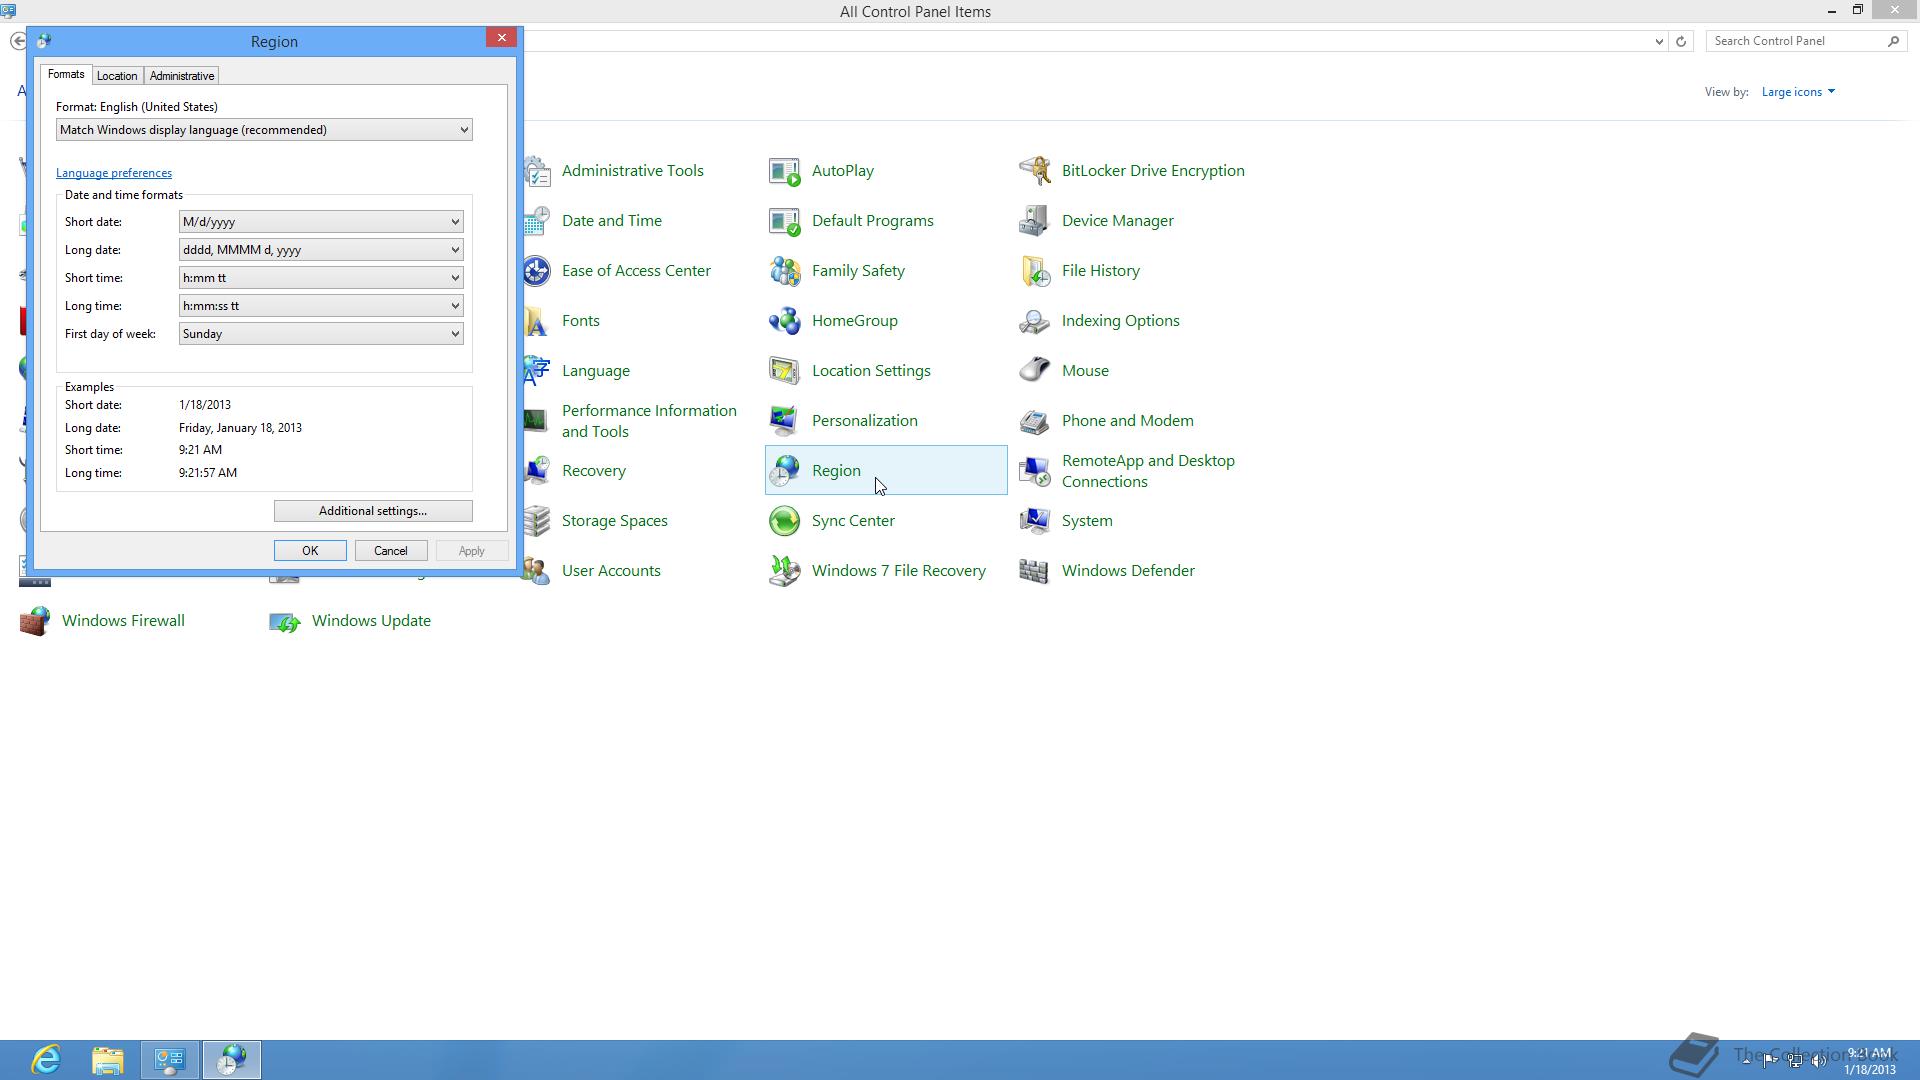Viewport: 1920px width, 1080px height.
Task: Expand the First day of week dropdown
Action: [454, 334]
